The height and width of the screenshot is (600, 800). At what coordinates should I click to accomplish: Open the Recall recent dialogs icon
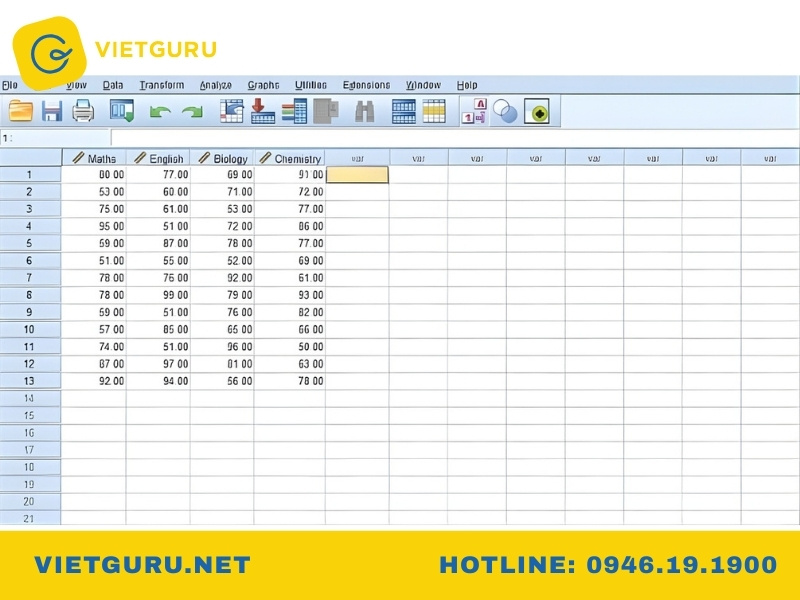click(122, 111)
